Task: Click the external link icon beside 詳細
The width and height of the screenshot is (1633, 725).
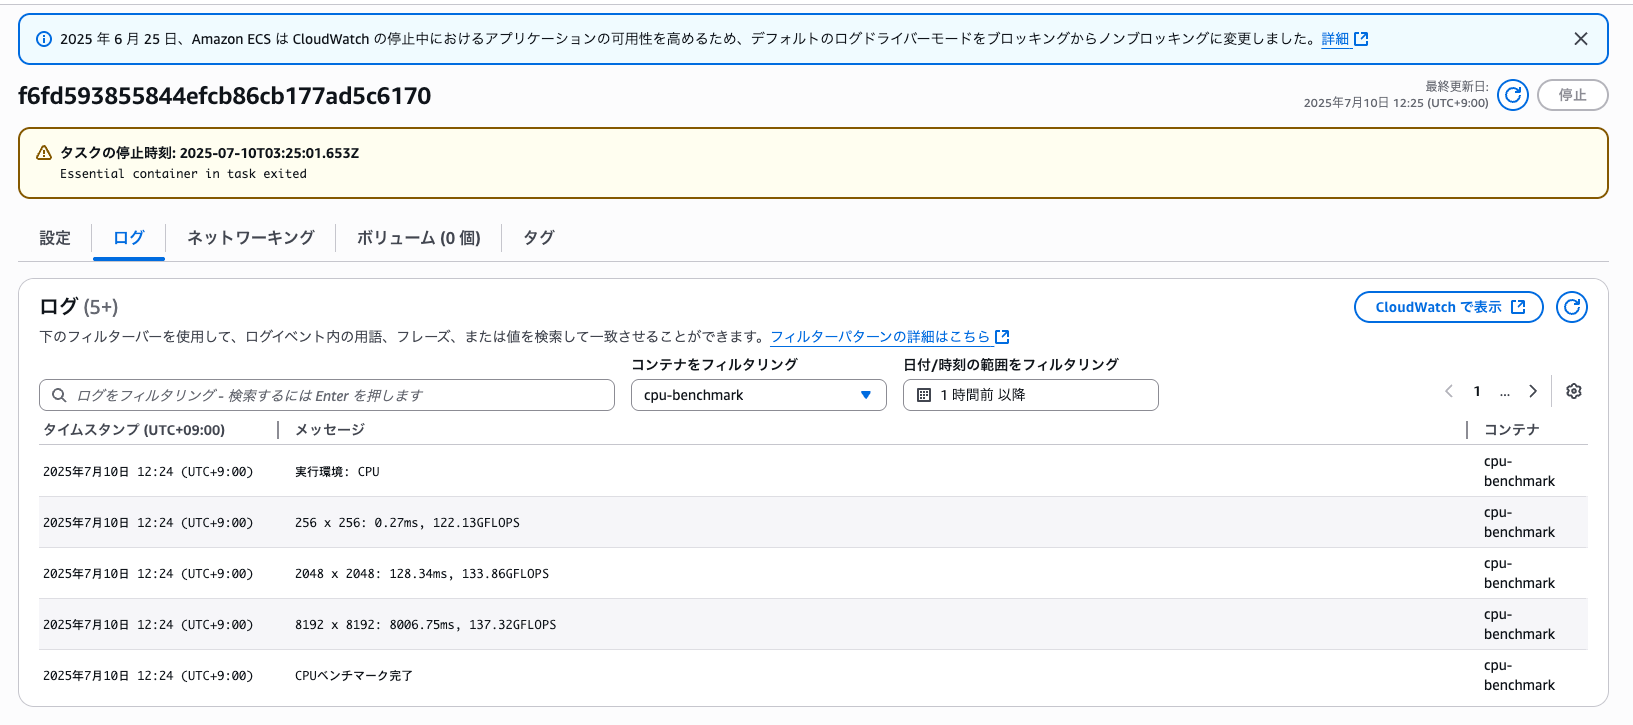Action: 1361,39
